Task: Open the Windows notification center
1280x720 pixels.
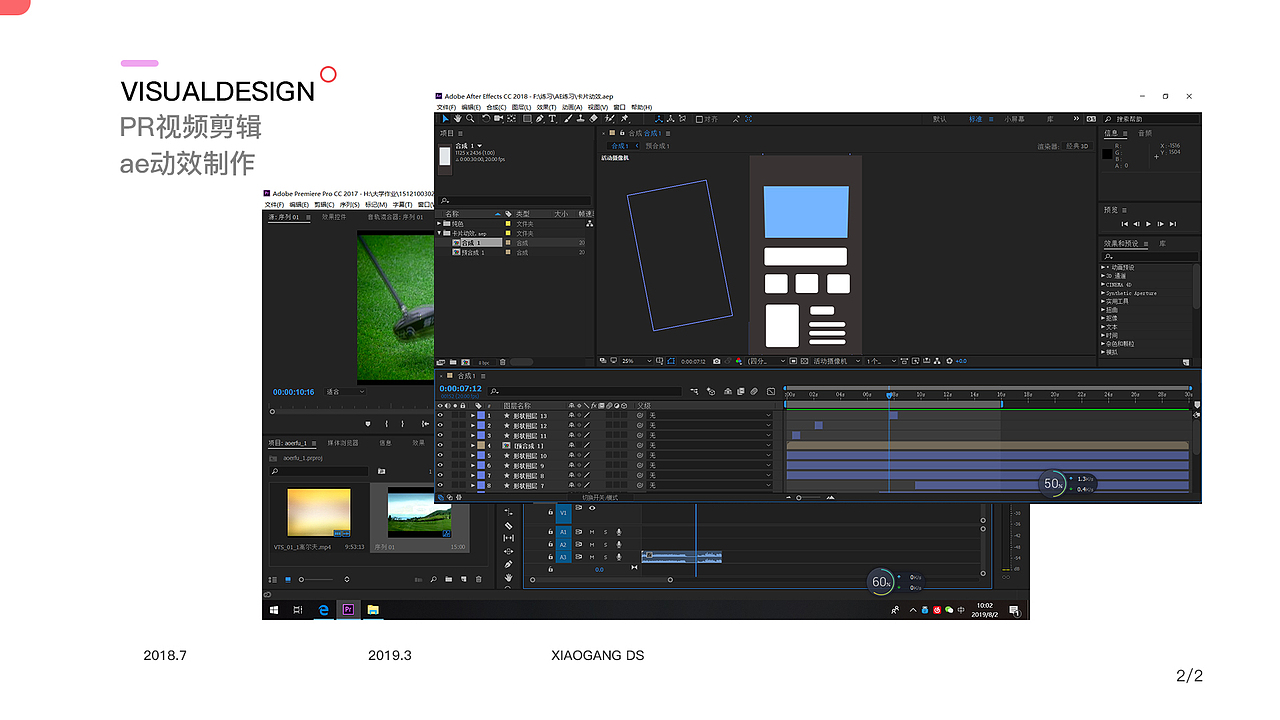Action: pos(1014,610)
